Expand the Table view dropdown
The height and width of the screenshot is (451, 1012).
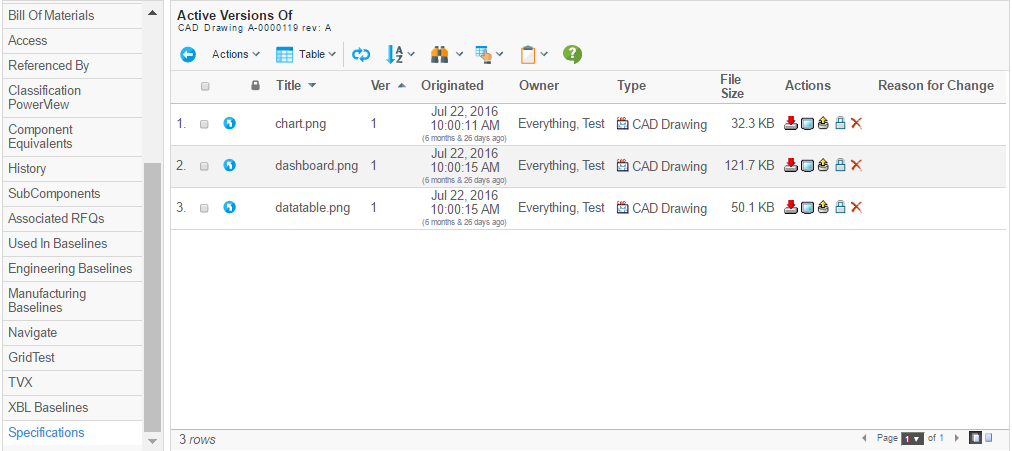[x=306, y=54]
